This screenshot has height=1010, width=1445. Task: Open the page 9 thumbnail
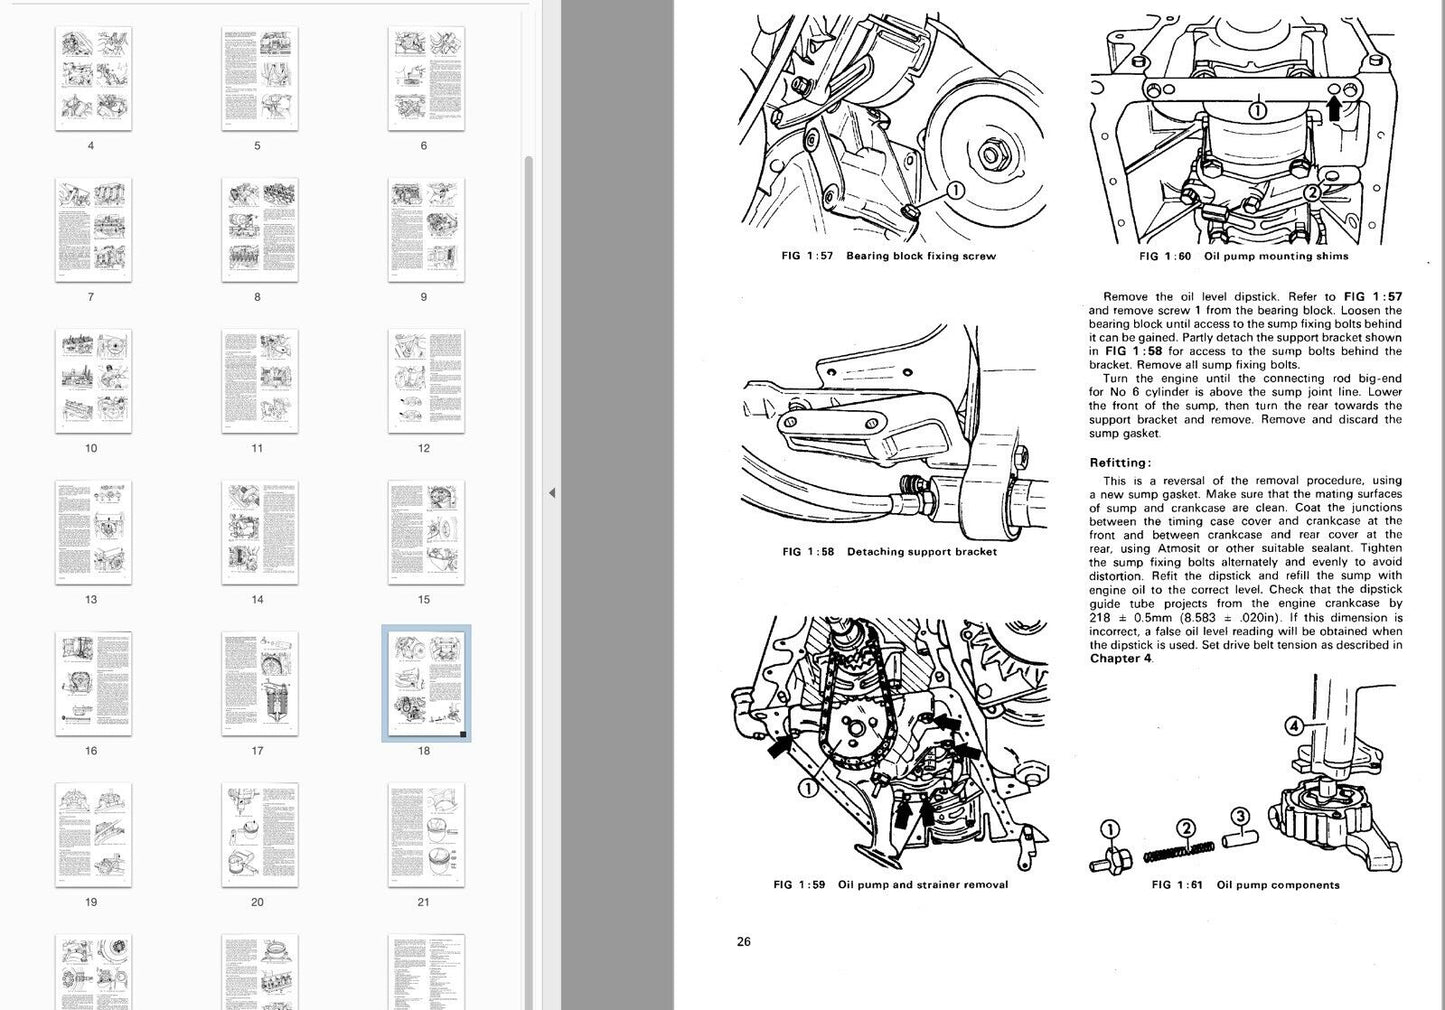[426, 230]
